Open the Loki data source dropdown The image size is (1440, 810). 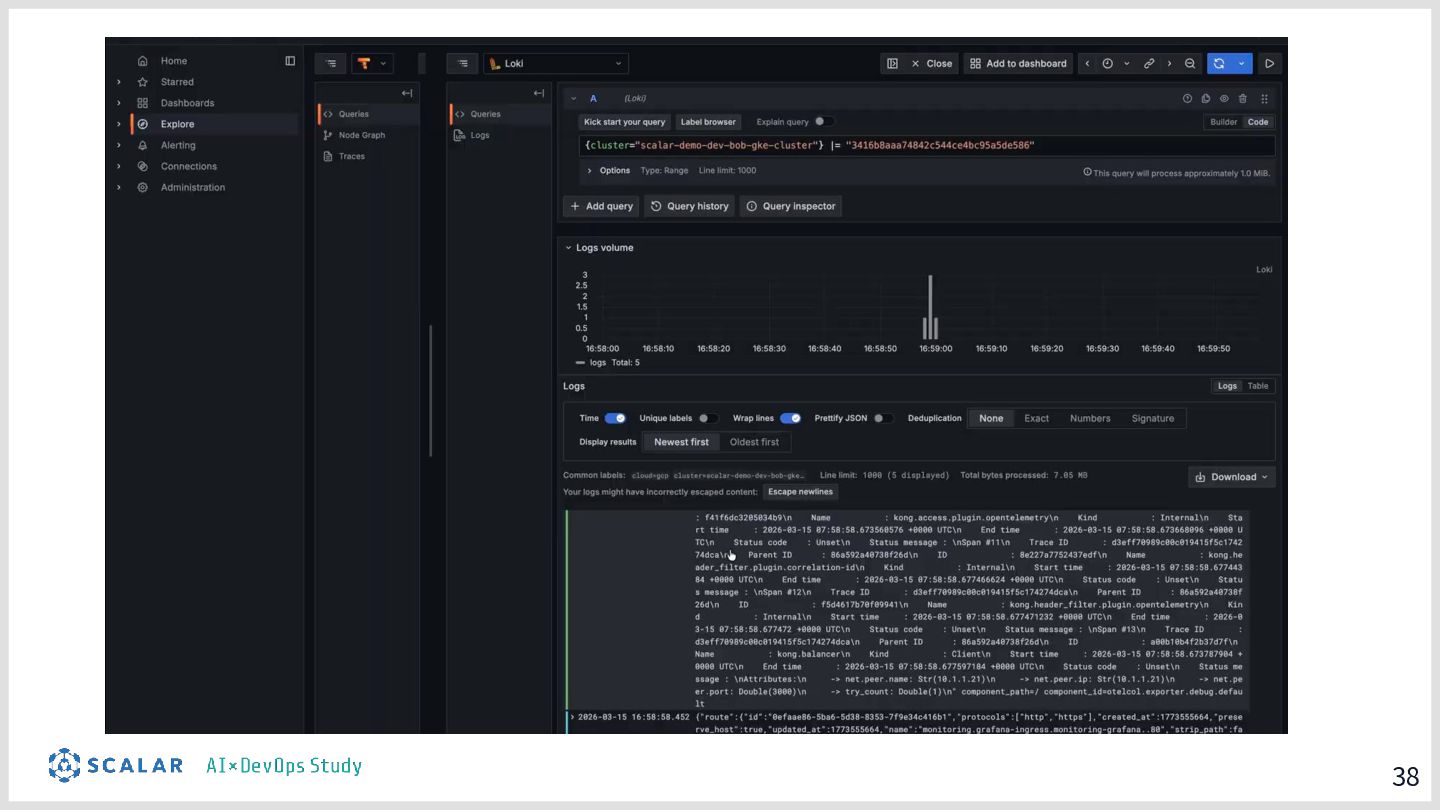click(556, 64)
